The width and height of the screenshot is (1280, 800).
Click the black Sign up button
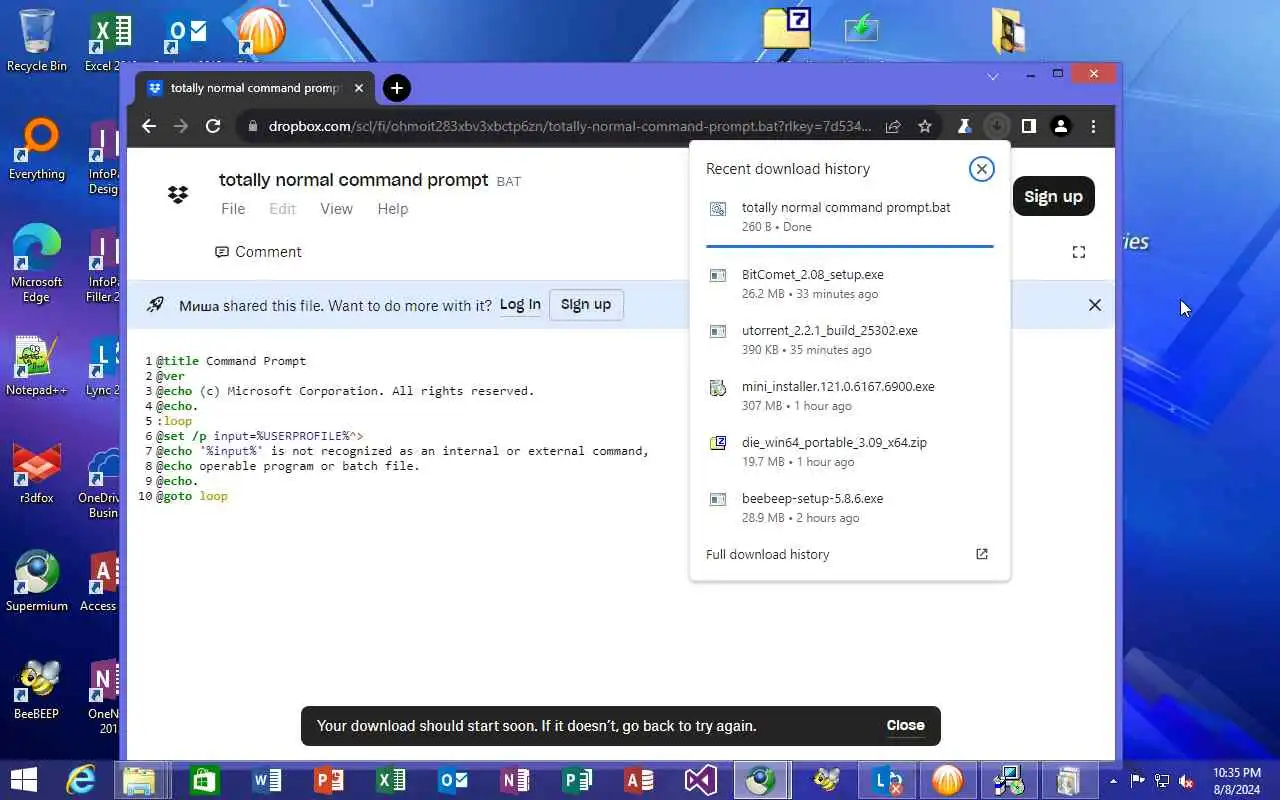pos(1053,196)
